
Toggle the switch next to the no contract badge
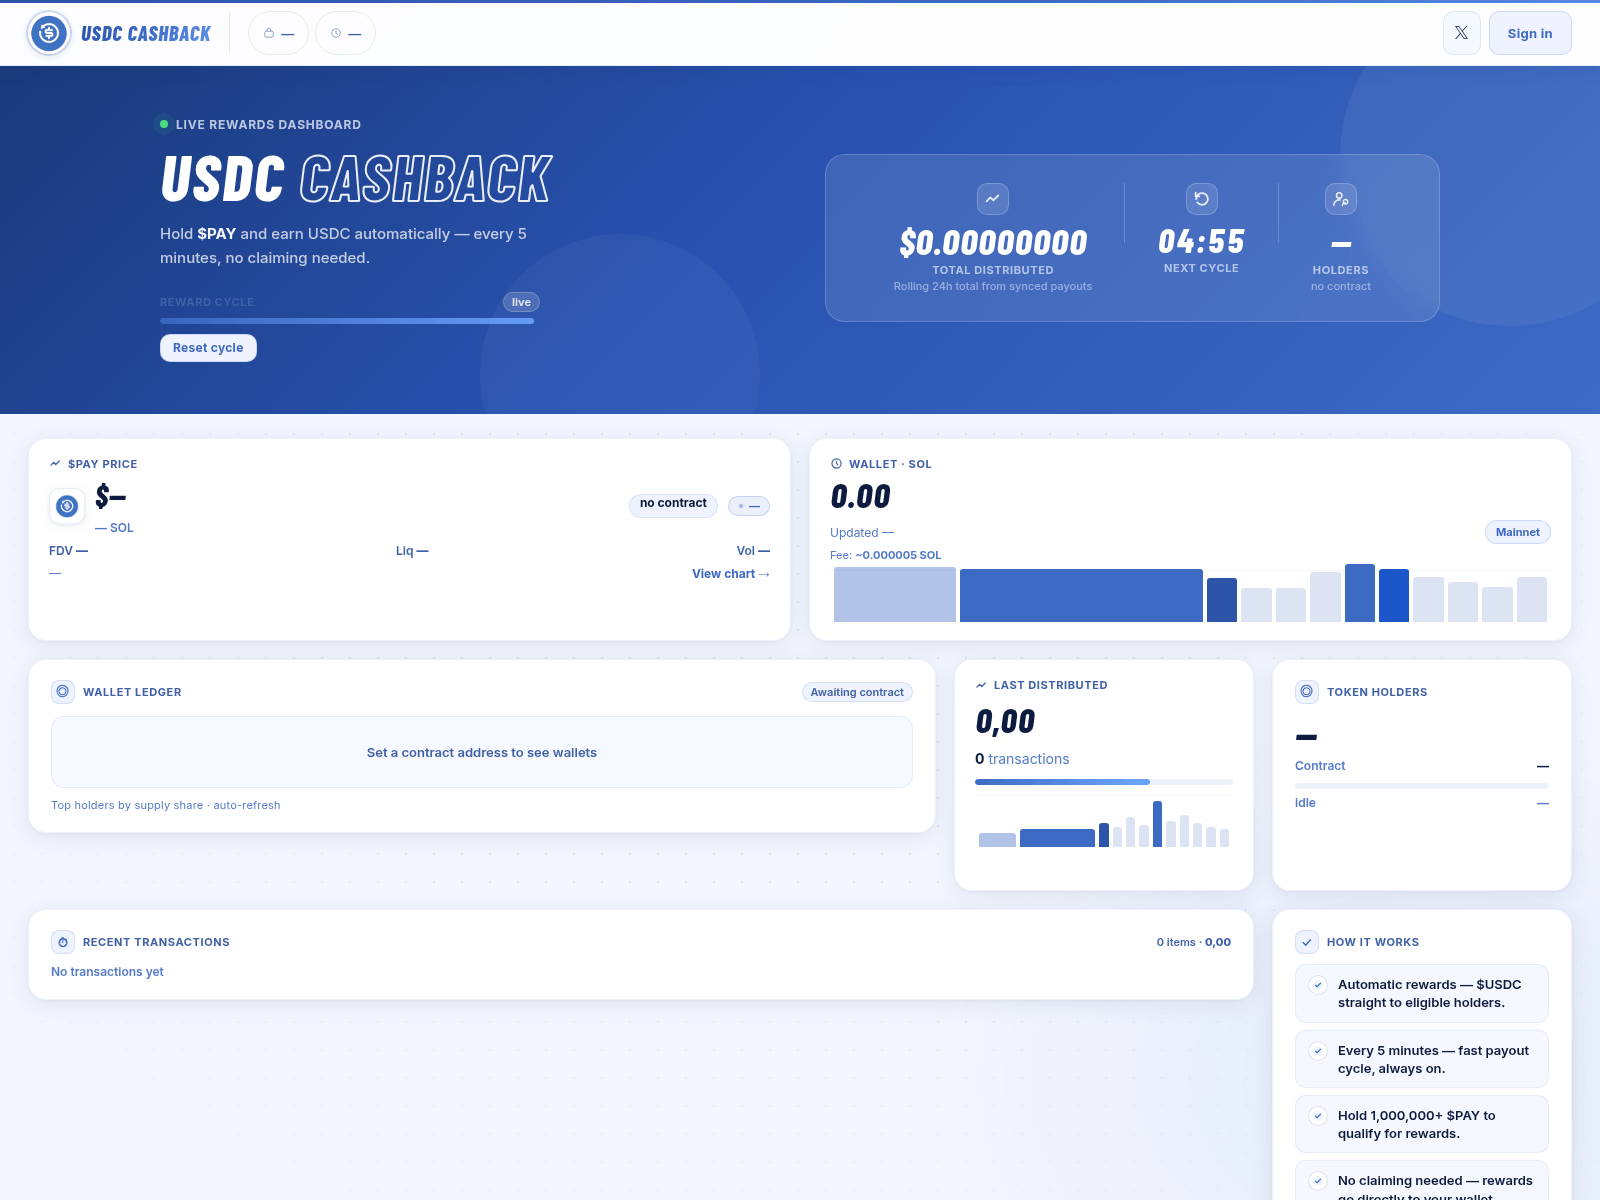pos(749,506)
